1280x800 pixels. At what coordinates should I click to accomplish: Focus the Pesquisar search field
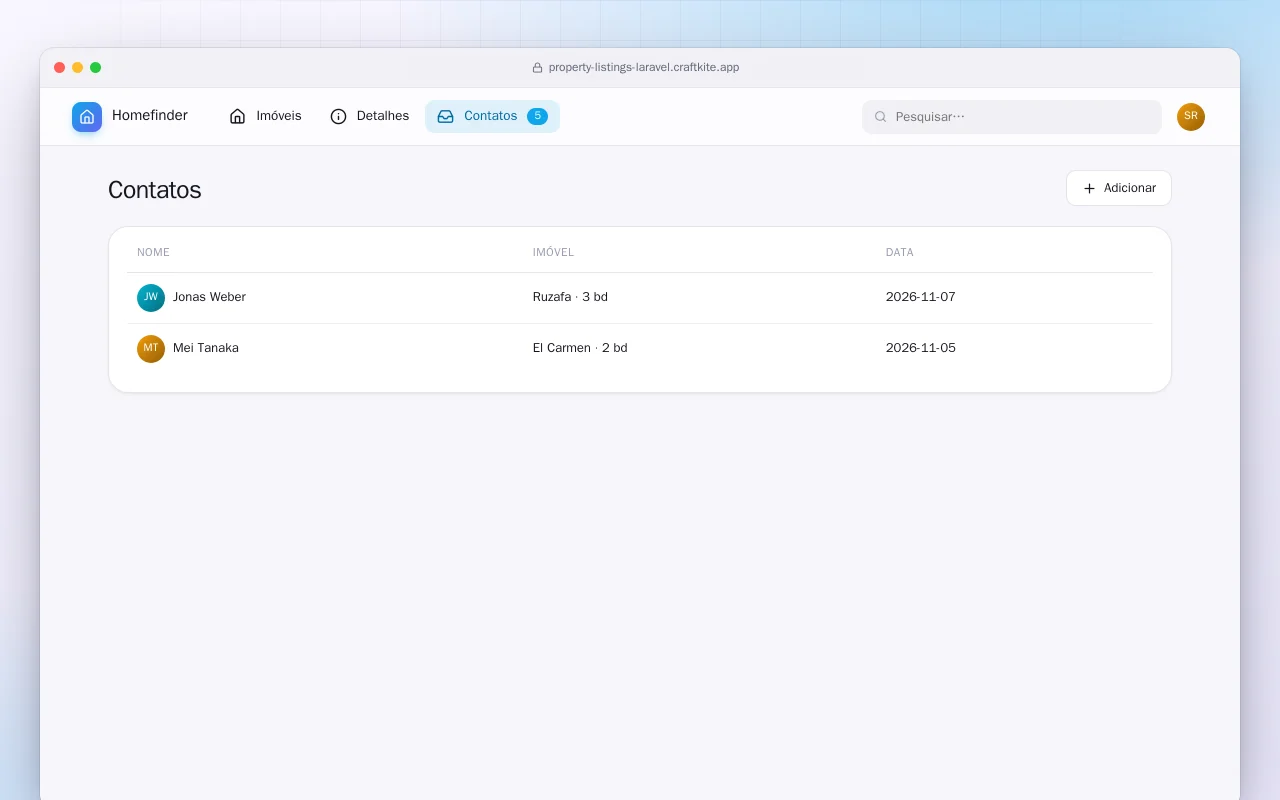[x=1012, y=117]
